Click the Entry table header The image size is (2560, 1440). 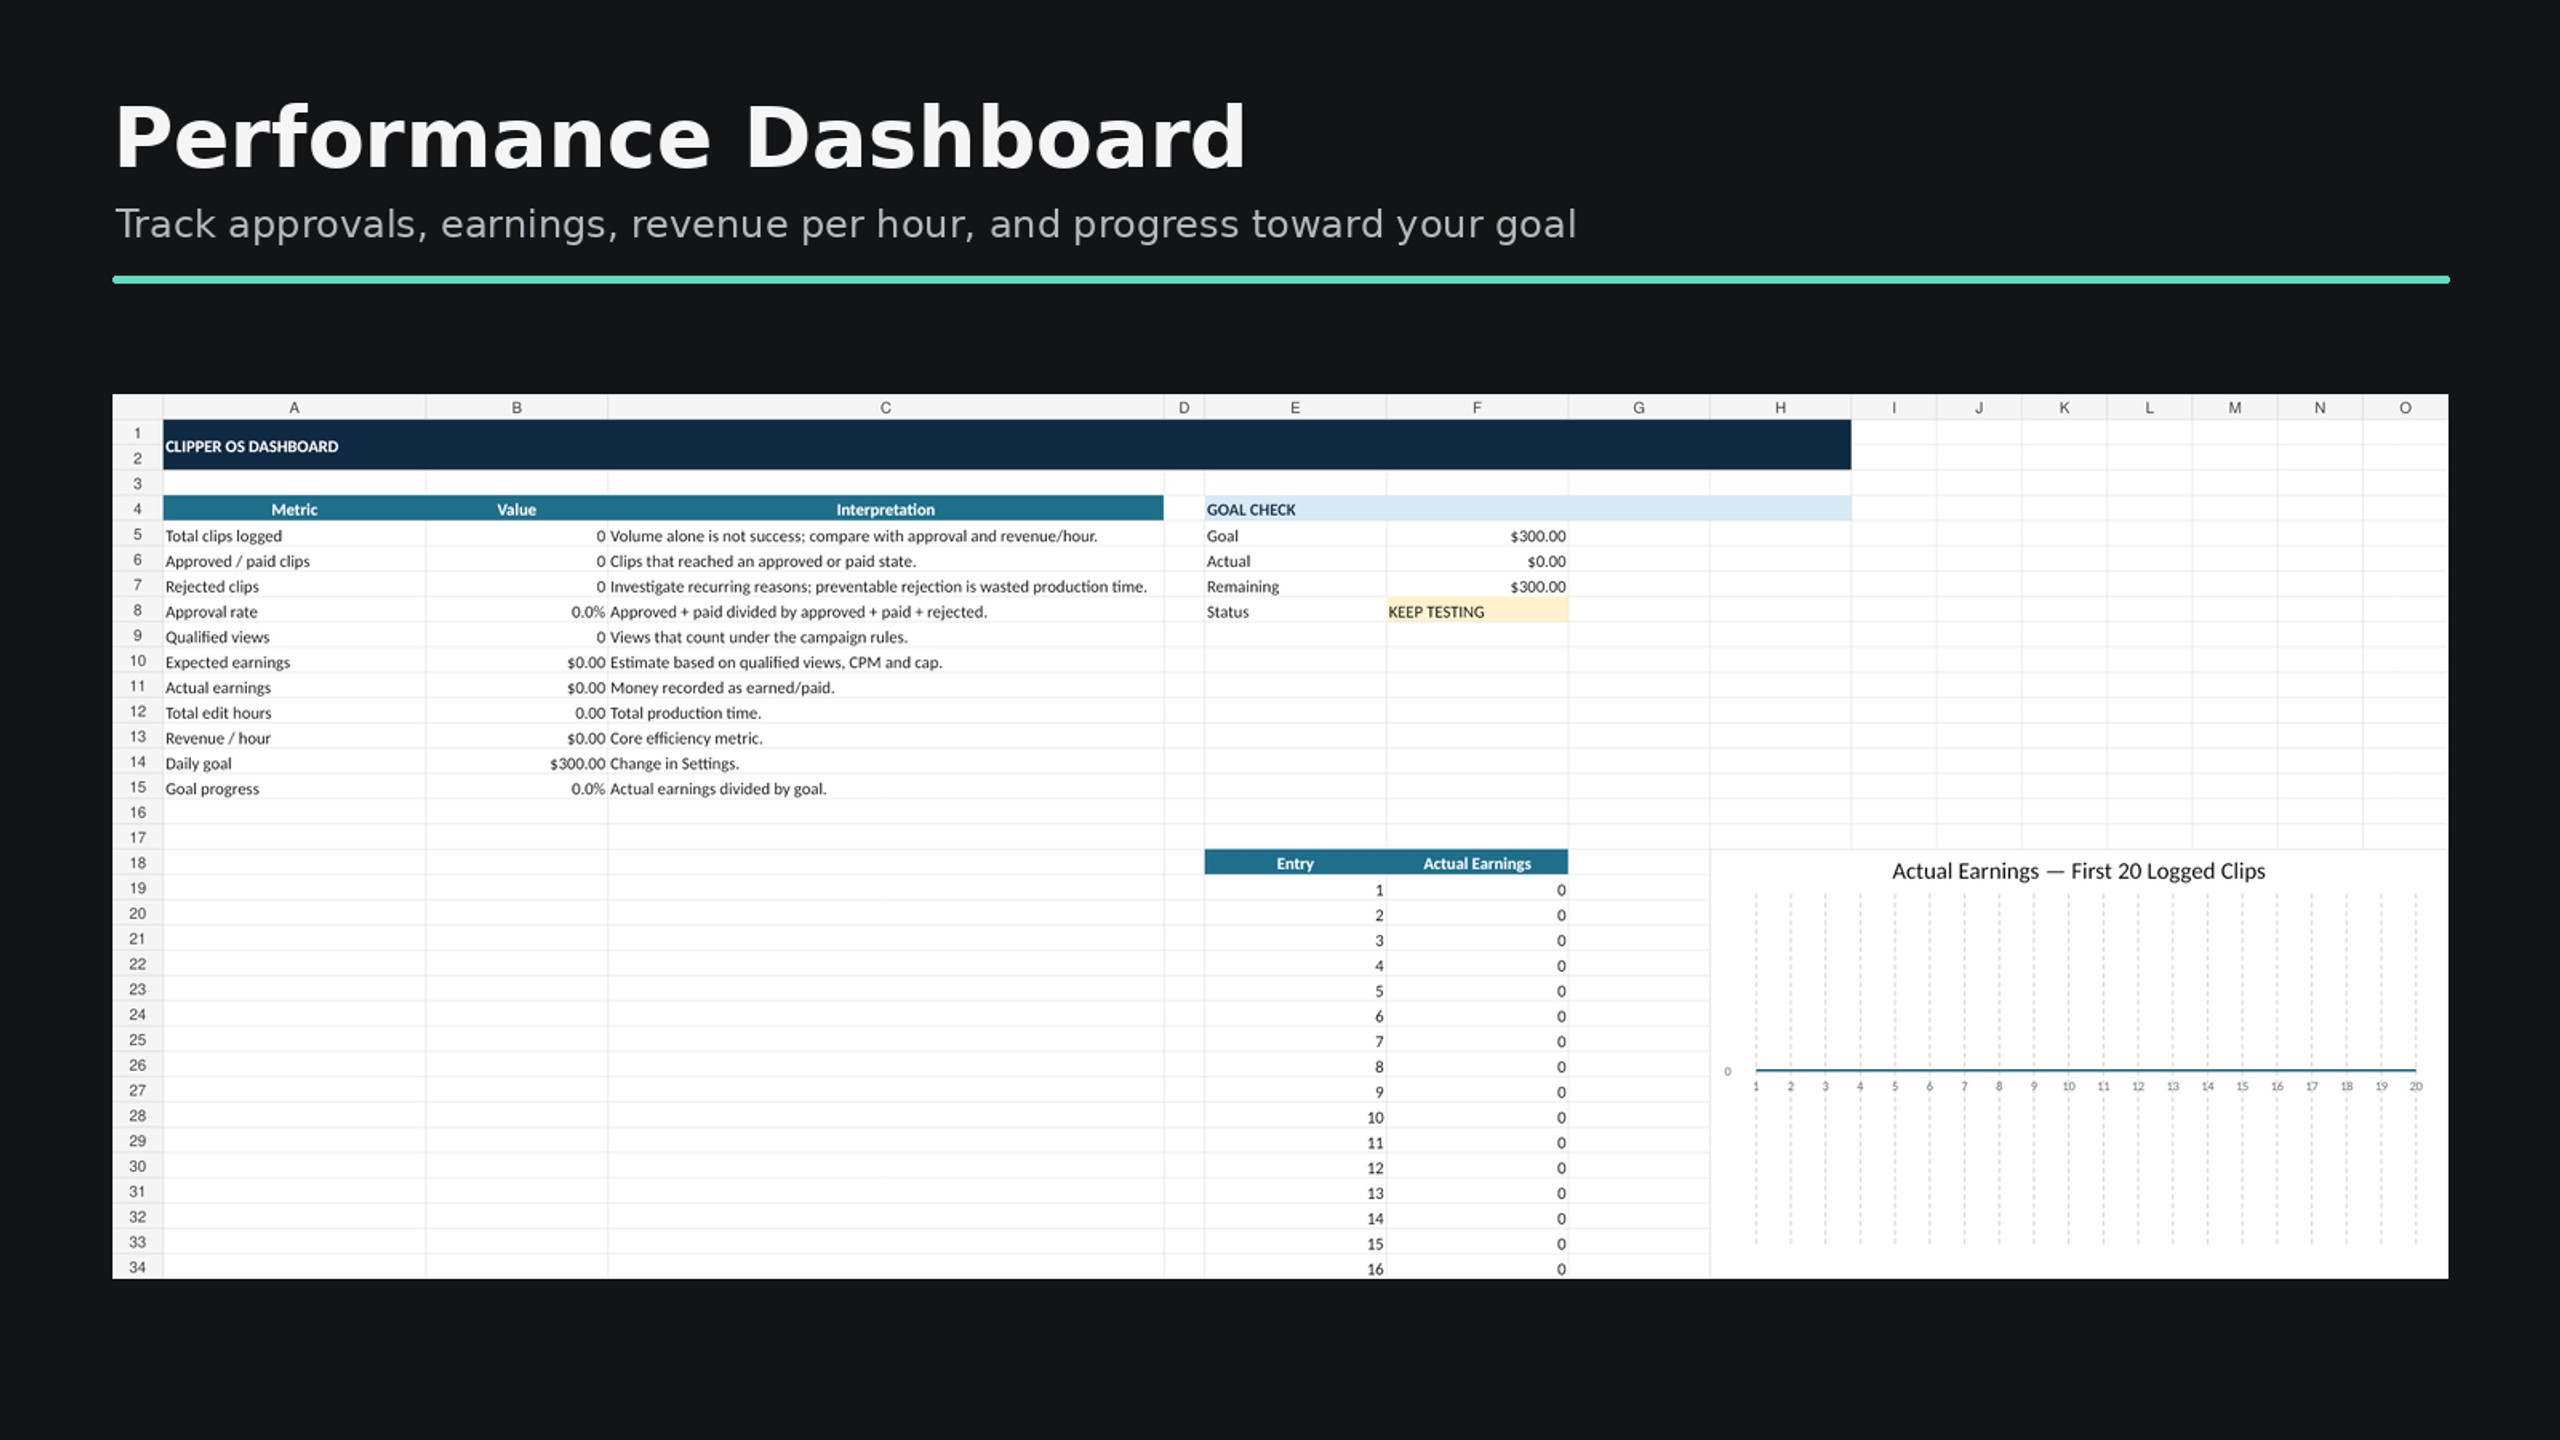(x=1295, y=863)
